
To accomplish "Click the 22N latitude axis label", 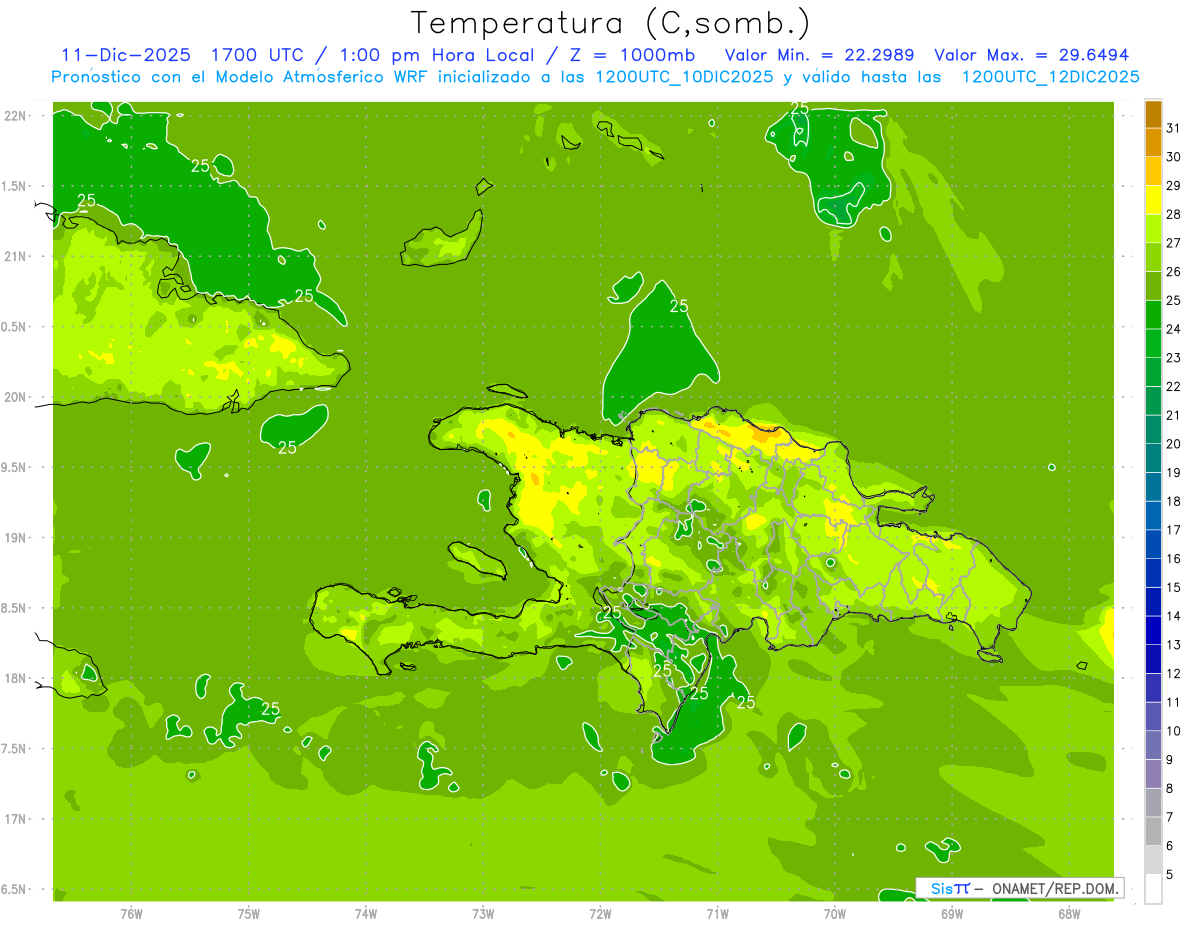I will (15, 116).
